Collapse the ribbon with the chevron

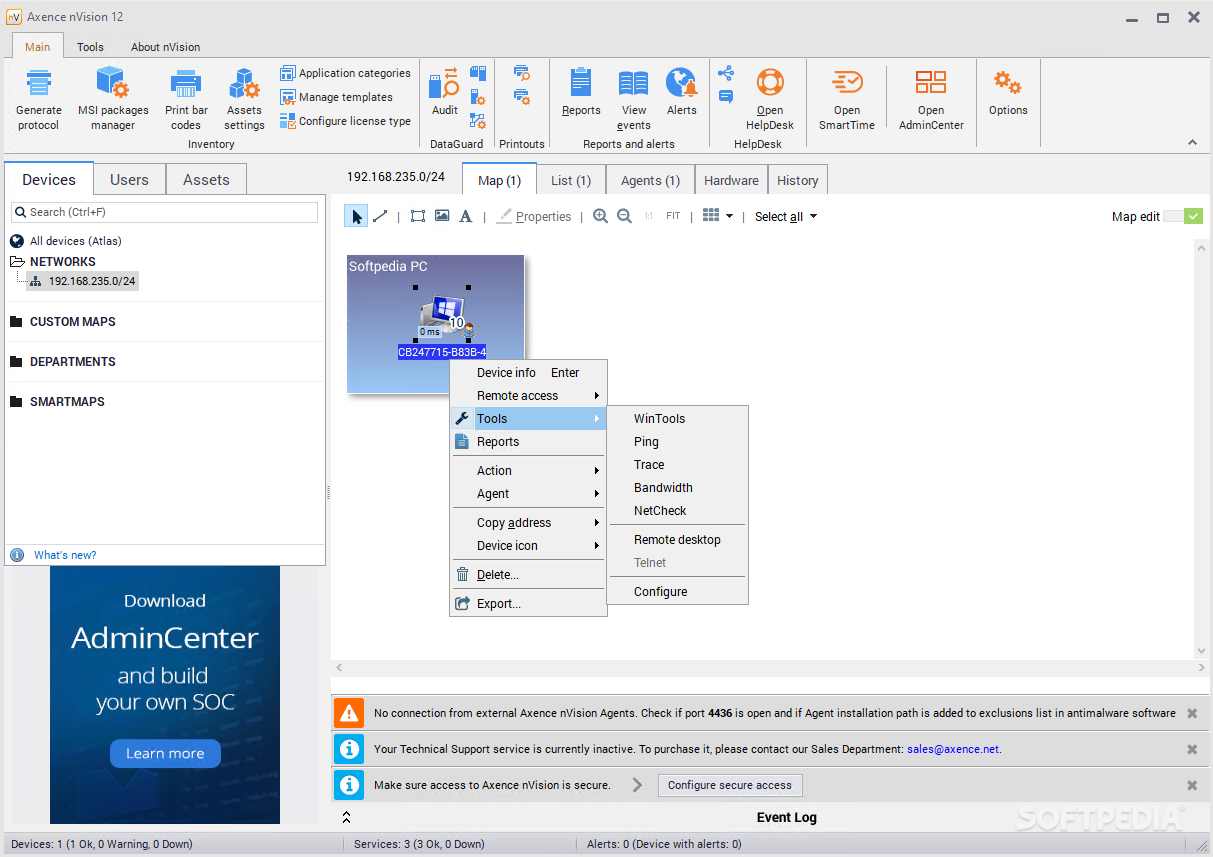[x=1192, y=143]
